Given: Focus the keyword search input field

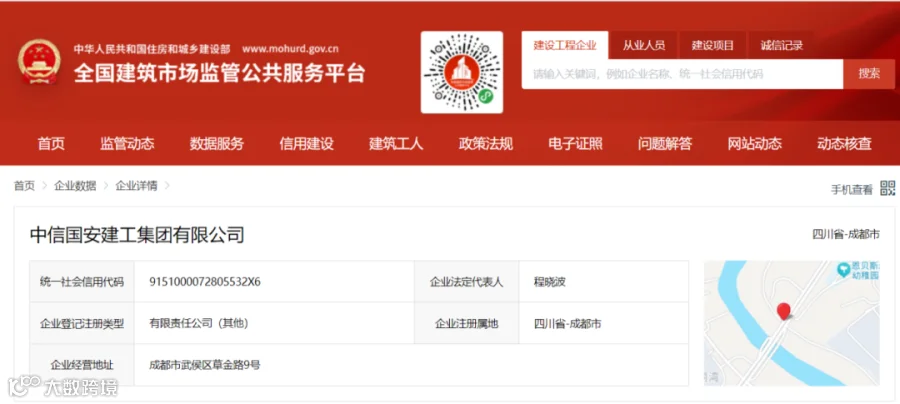Looking at the screenshot, I should point(682,74).
